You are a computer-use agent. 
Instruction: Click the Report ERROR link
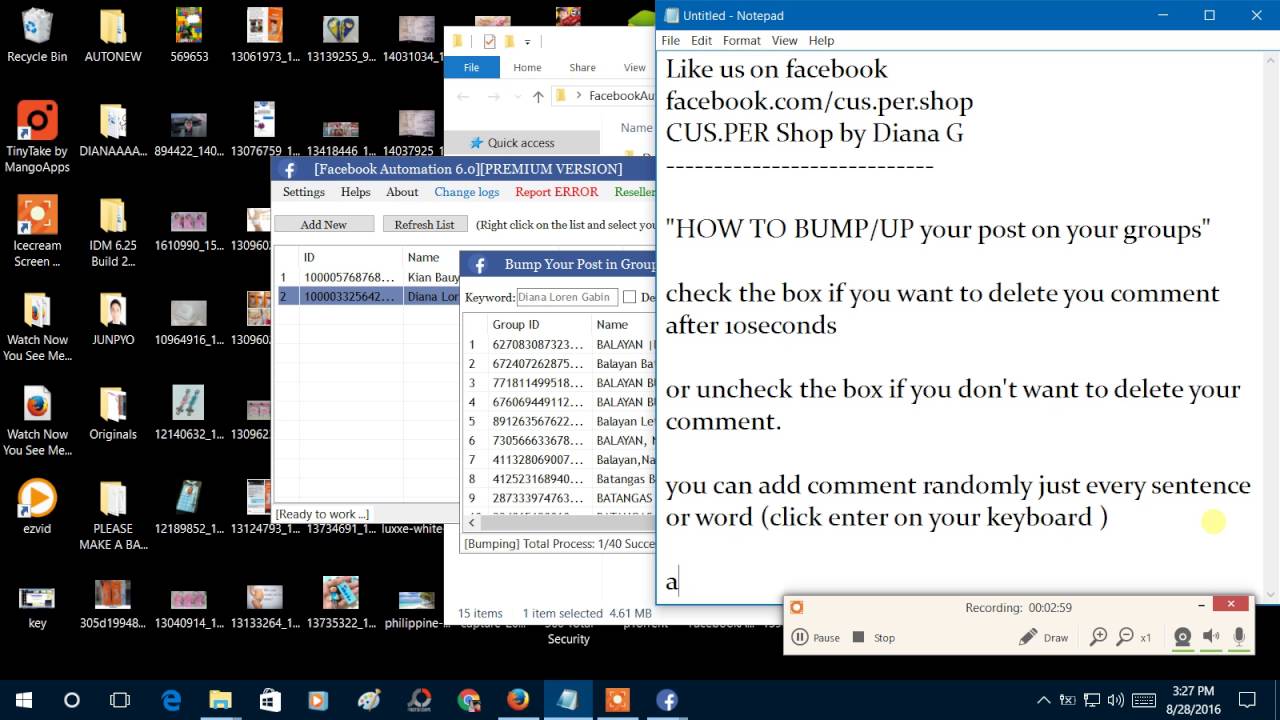556,192
